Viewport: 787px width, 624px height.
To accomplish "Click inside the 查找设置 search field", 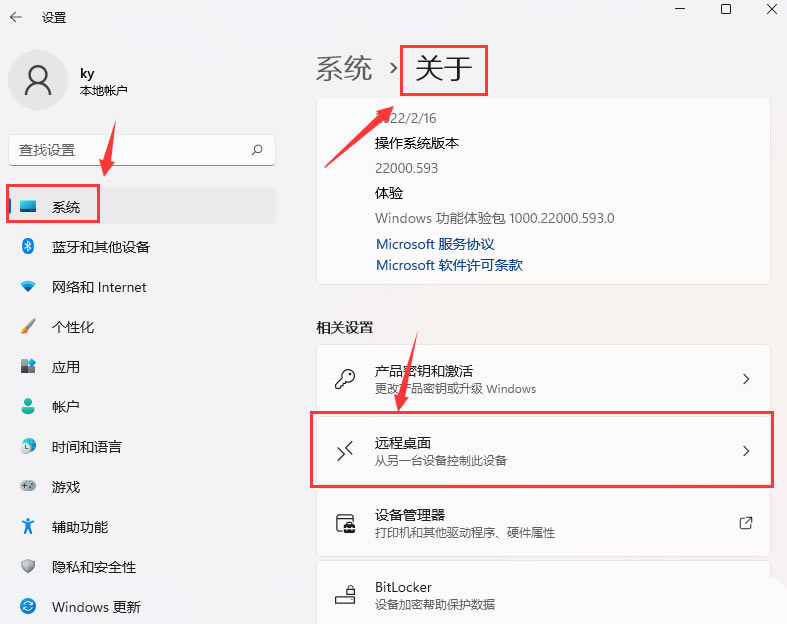I will click(142, 150).
